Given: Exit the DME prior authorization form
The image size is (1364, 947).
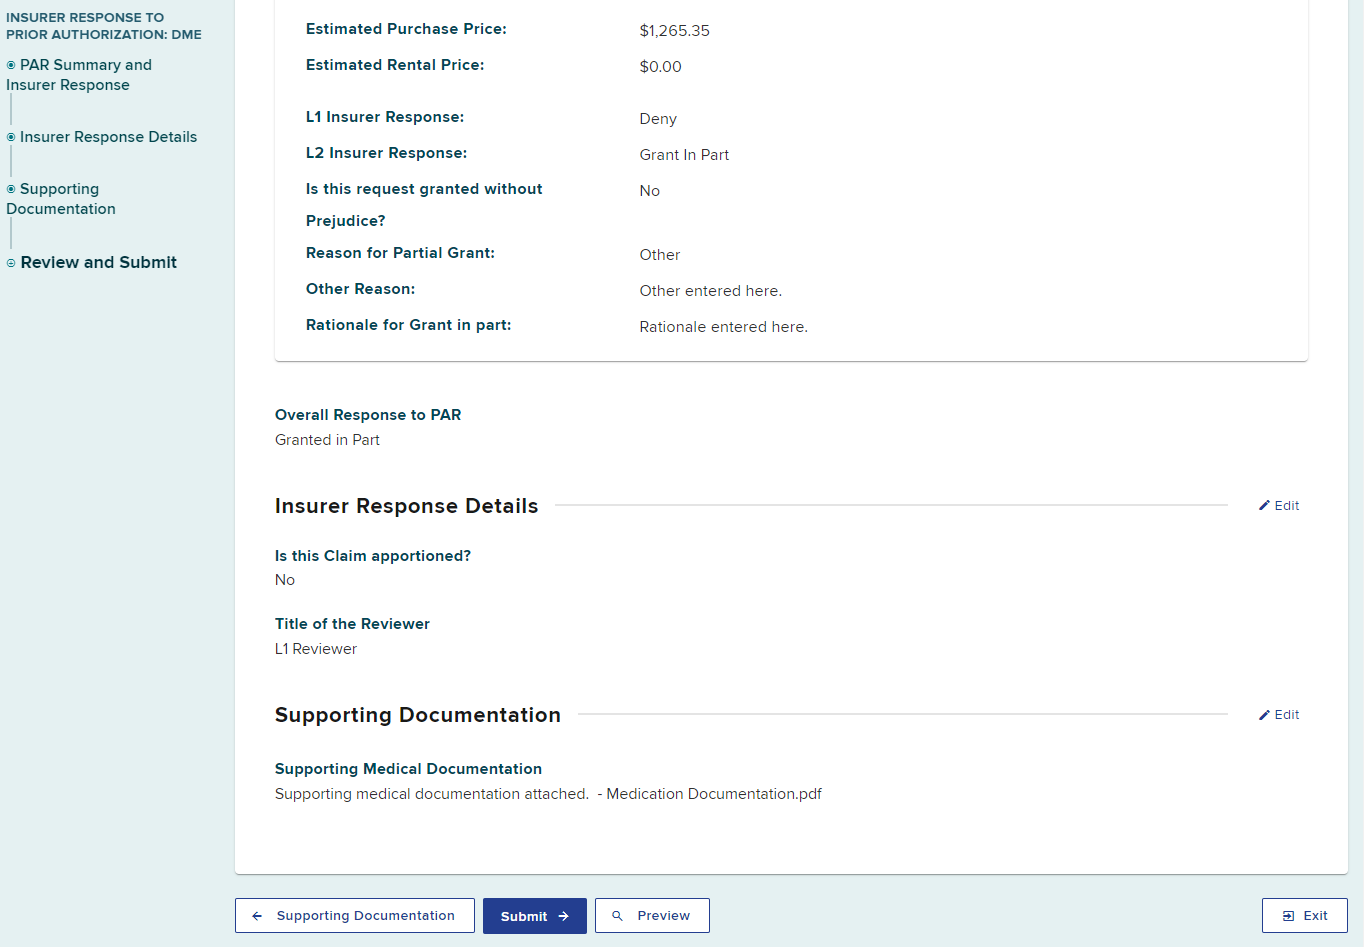Looking at the screenshot, I should (1305, 915).
